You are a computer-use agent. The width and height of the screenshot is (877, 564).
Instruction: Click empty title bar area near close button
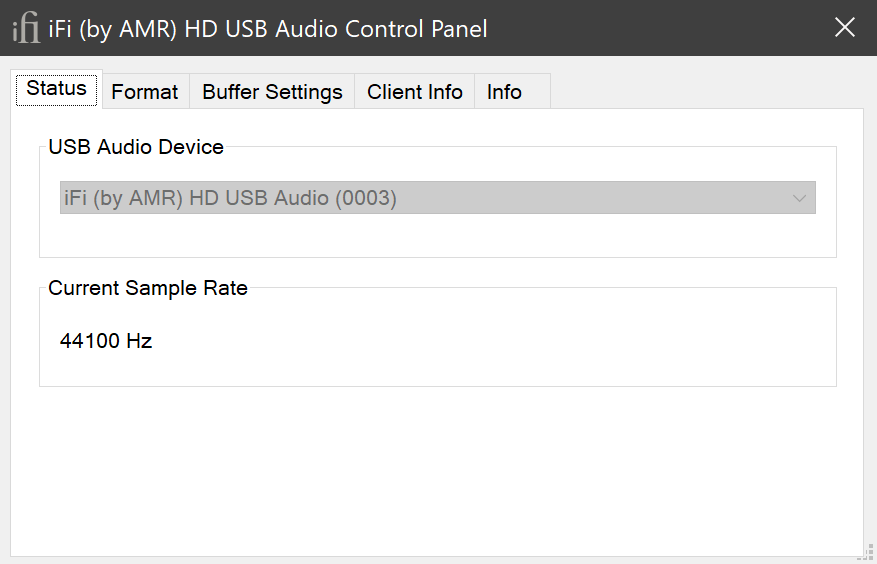point(700,28)
